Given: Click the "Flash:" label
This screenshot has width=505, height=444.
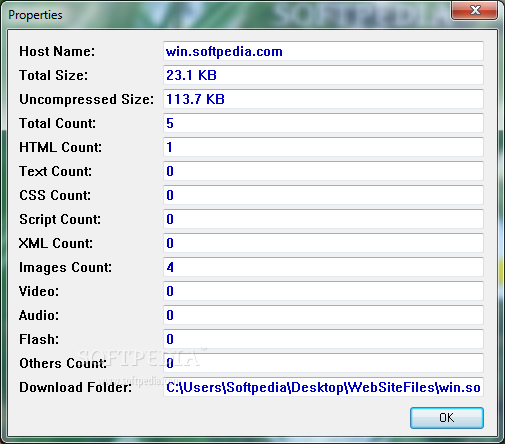Looking at the screenshot, I should pos(39,339).
